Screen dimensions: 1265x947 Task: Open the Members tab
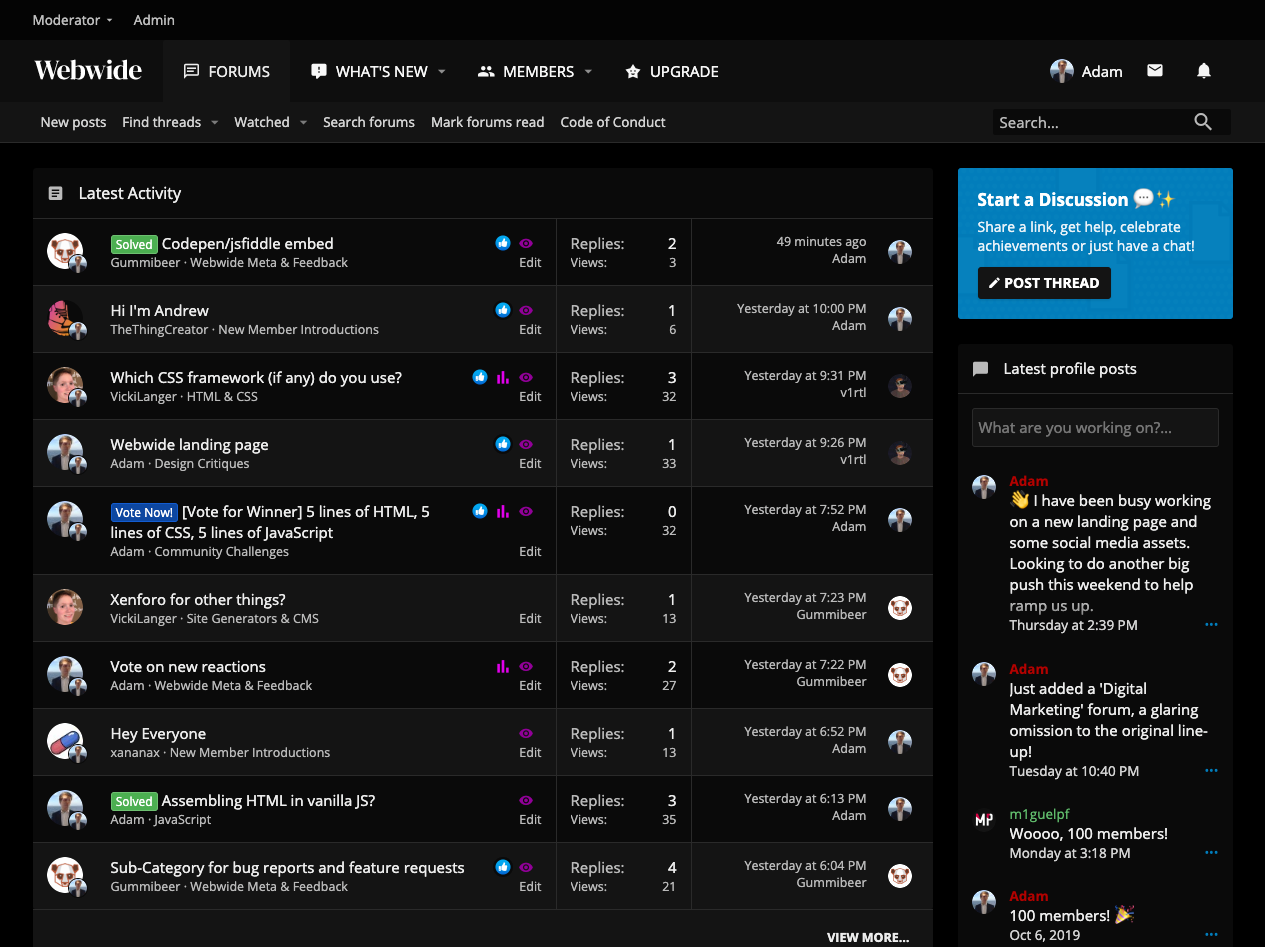(x=526, y=71)
